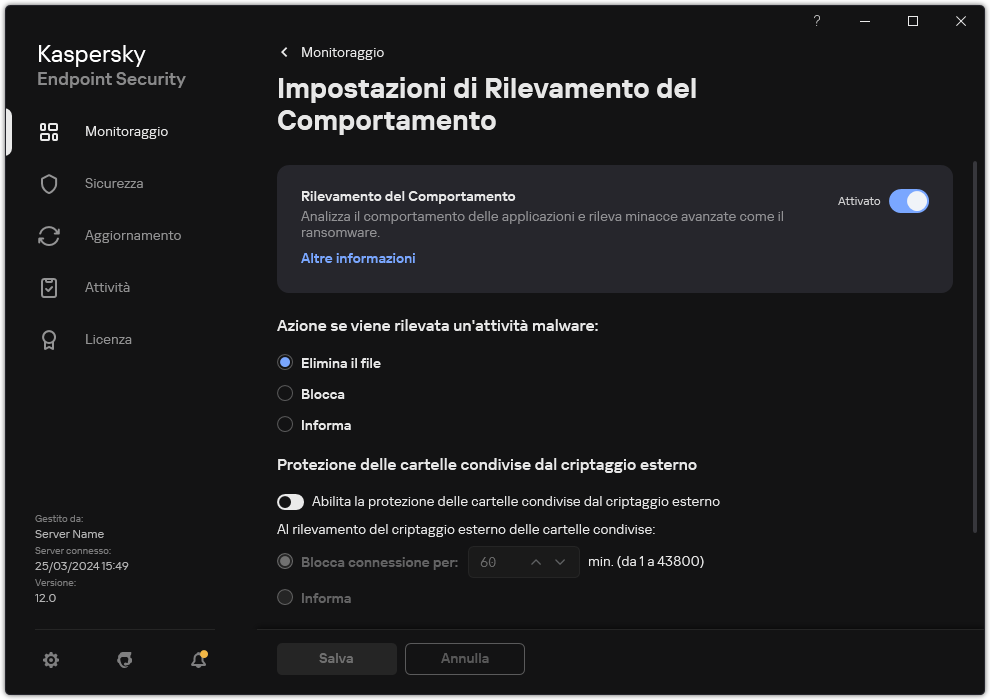
Task: Open the settings gear at the bottom
Action: click(x=50, y=660)
